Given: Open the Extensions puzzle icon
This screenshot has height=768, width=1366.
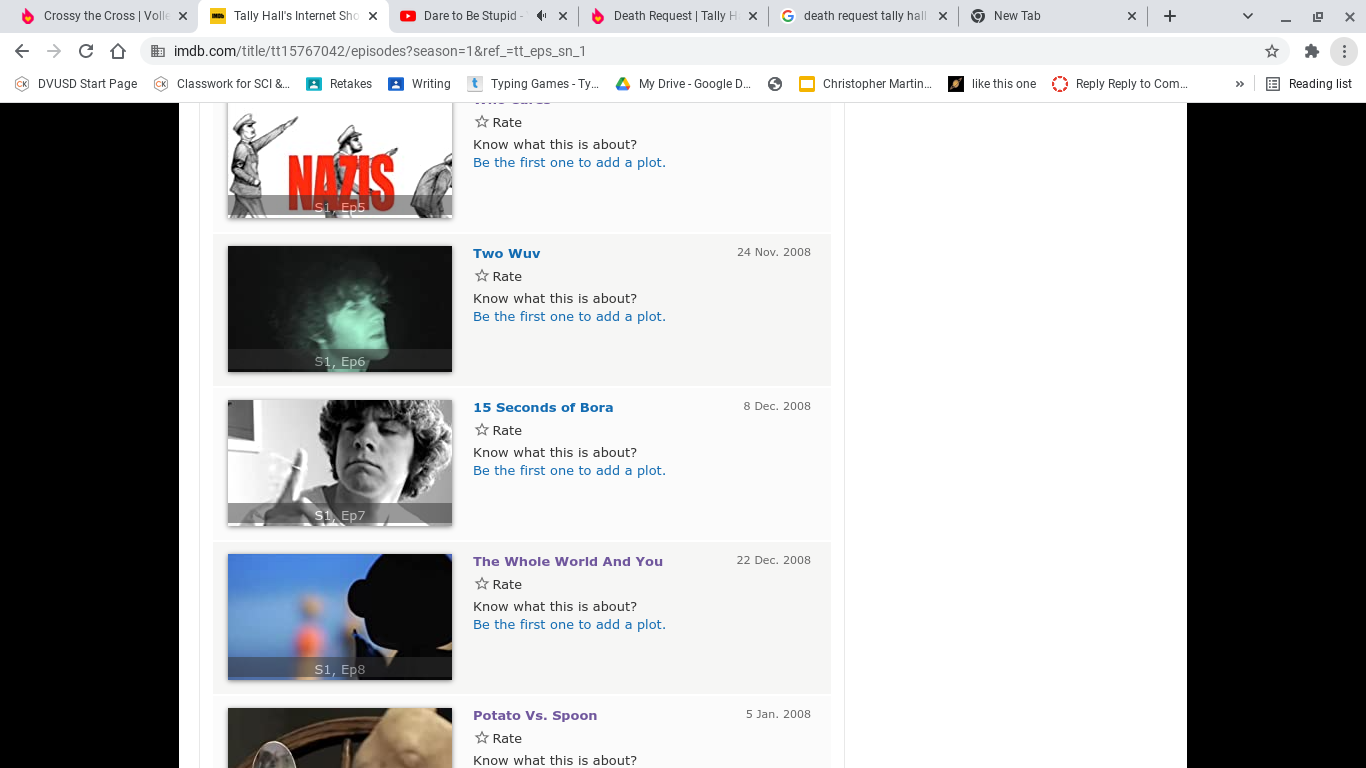Looking at the screenshot, I should point(1312,51).
